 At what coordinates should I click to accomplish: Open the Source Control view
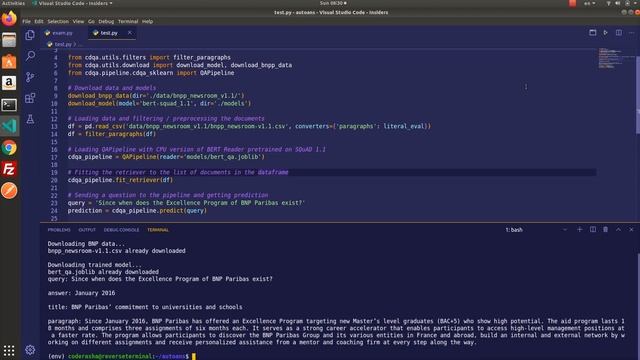point(30,77)
